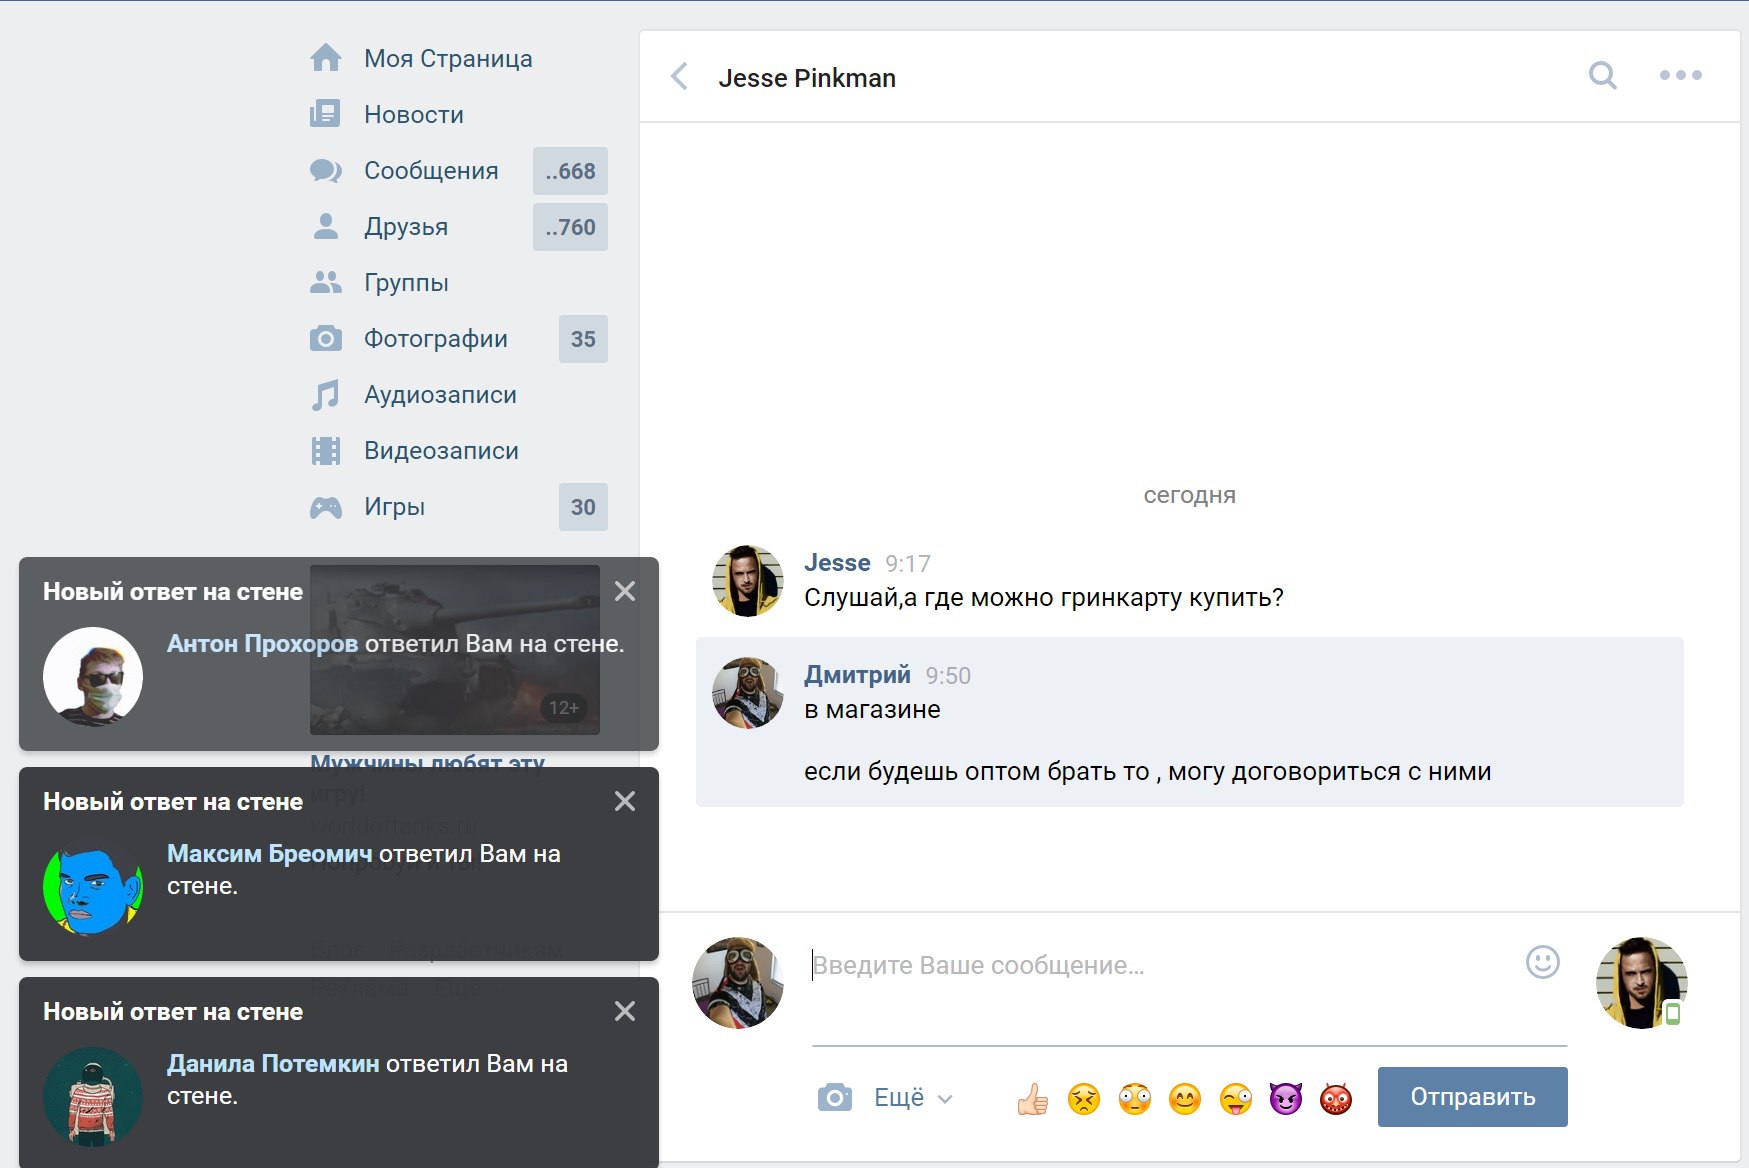The height and width of the screenshot is (1168, 1749).
Task: Click Антон Прохоров avatar in notification
Action: tap(93, 677)
